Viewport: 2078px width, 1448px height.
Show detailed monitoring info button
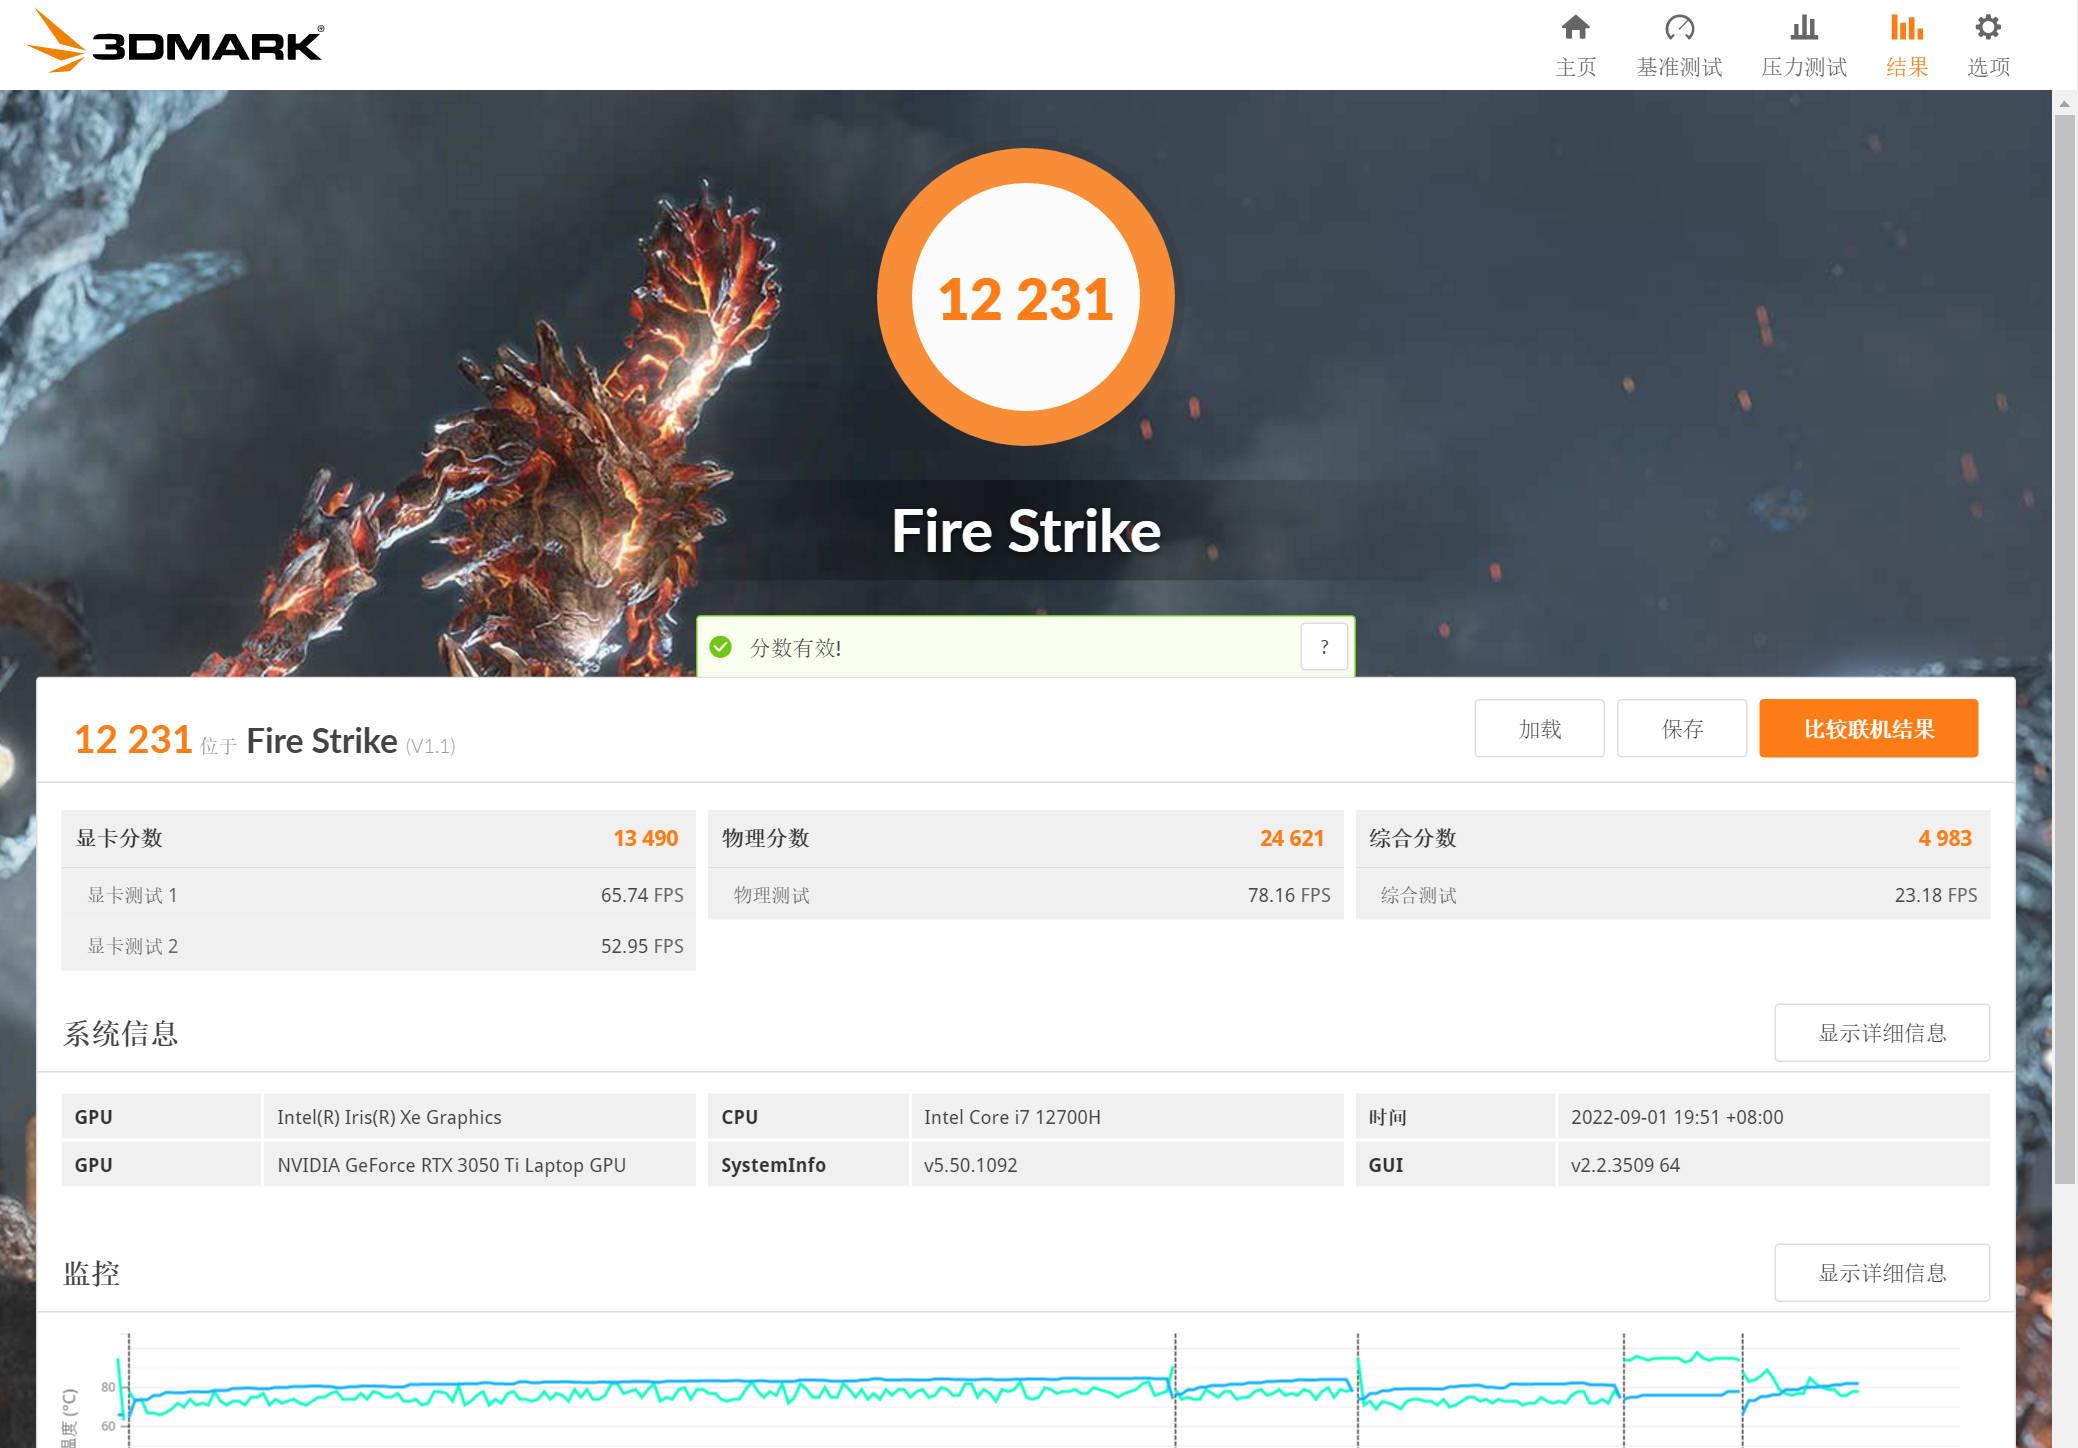[x=1882, y=1273]
